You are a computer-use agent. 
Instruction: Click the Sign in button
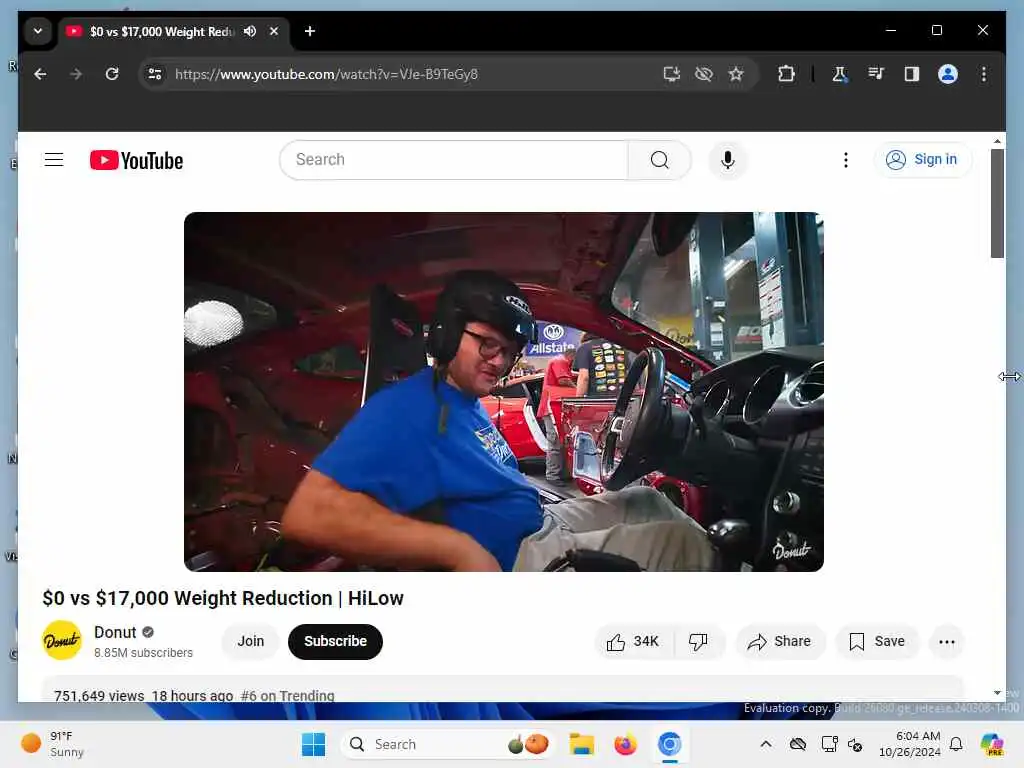923,160
